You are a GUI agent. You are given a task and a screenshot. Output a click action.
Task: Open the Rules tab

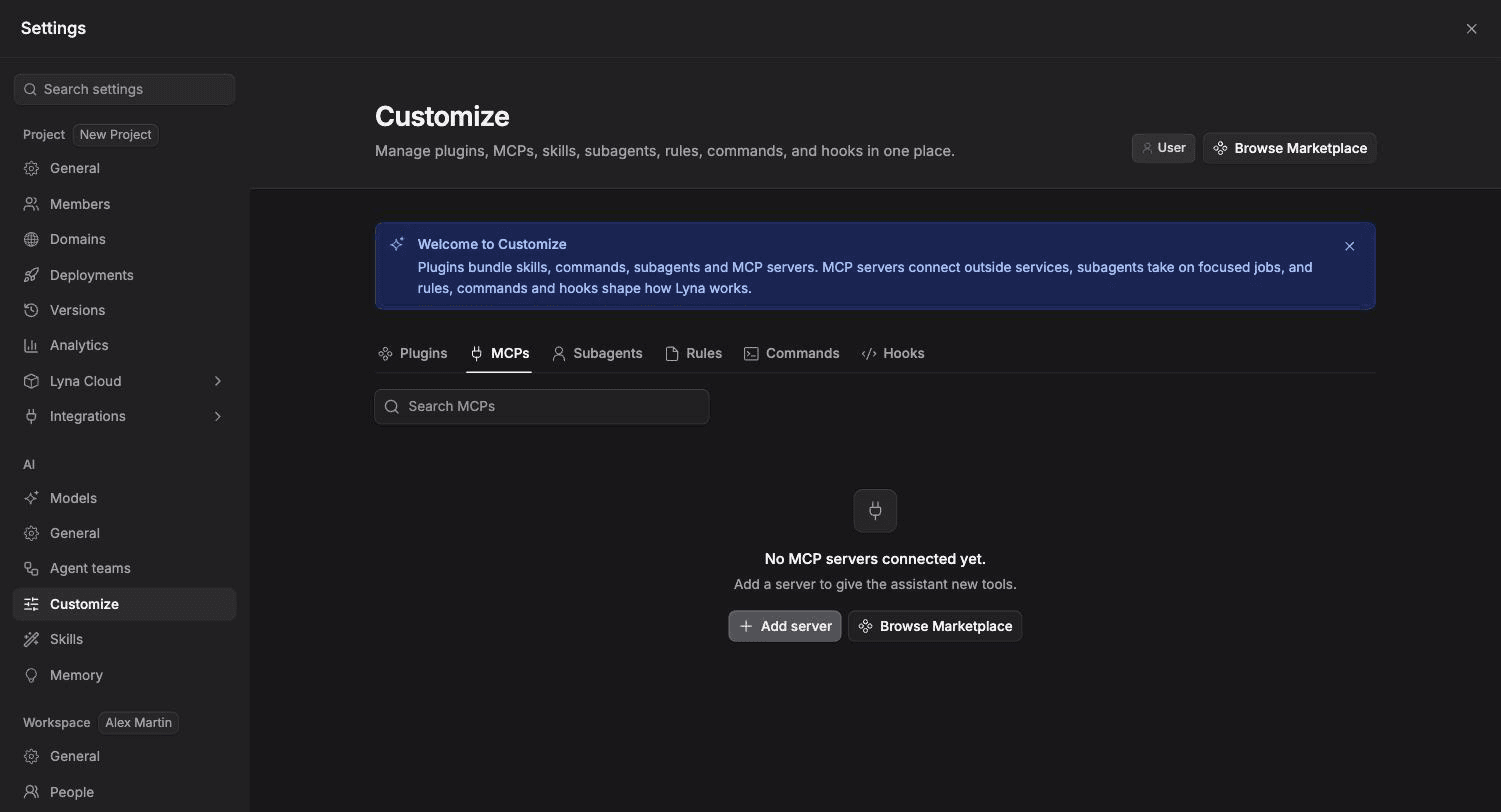pos(693,353)
